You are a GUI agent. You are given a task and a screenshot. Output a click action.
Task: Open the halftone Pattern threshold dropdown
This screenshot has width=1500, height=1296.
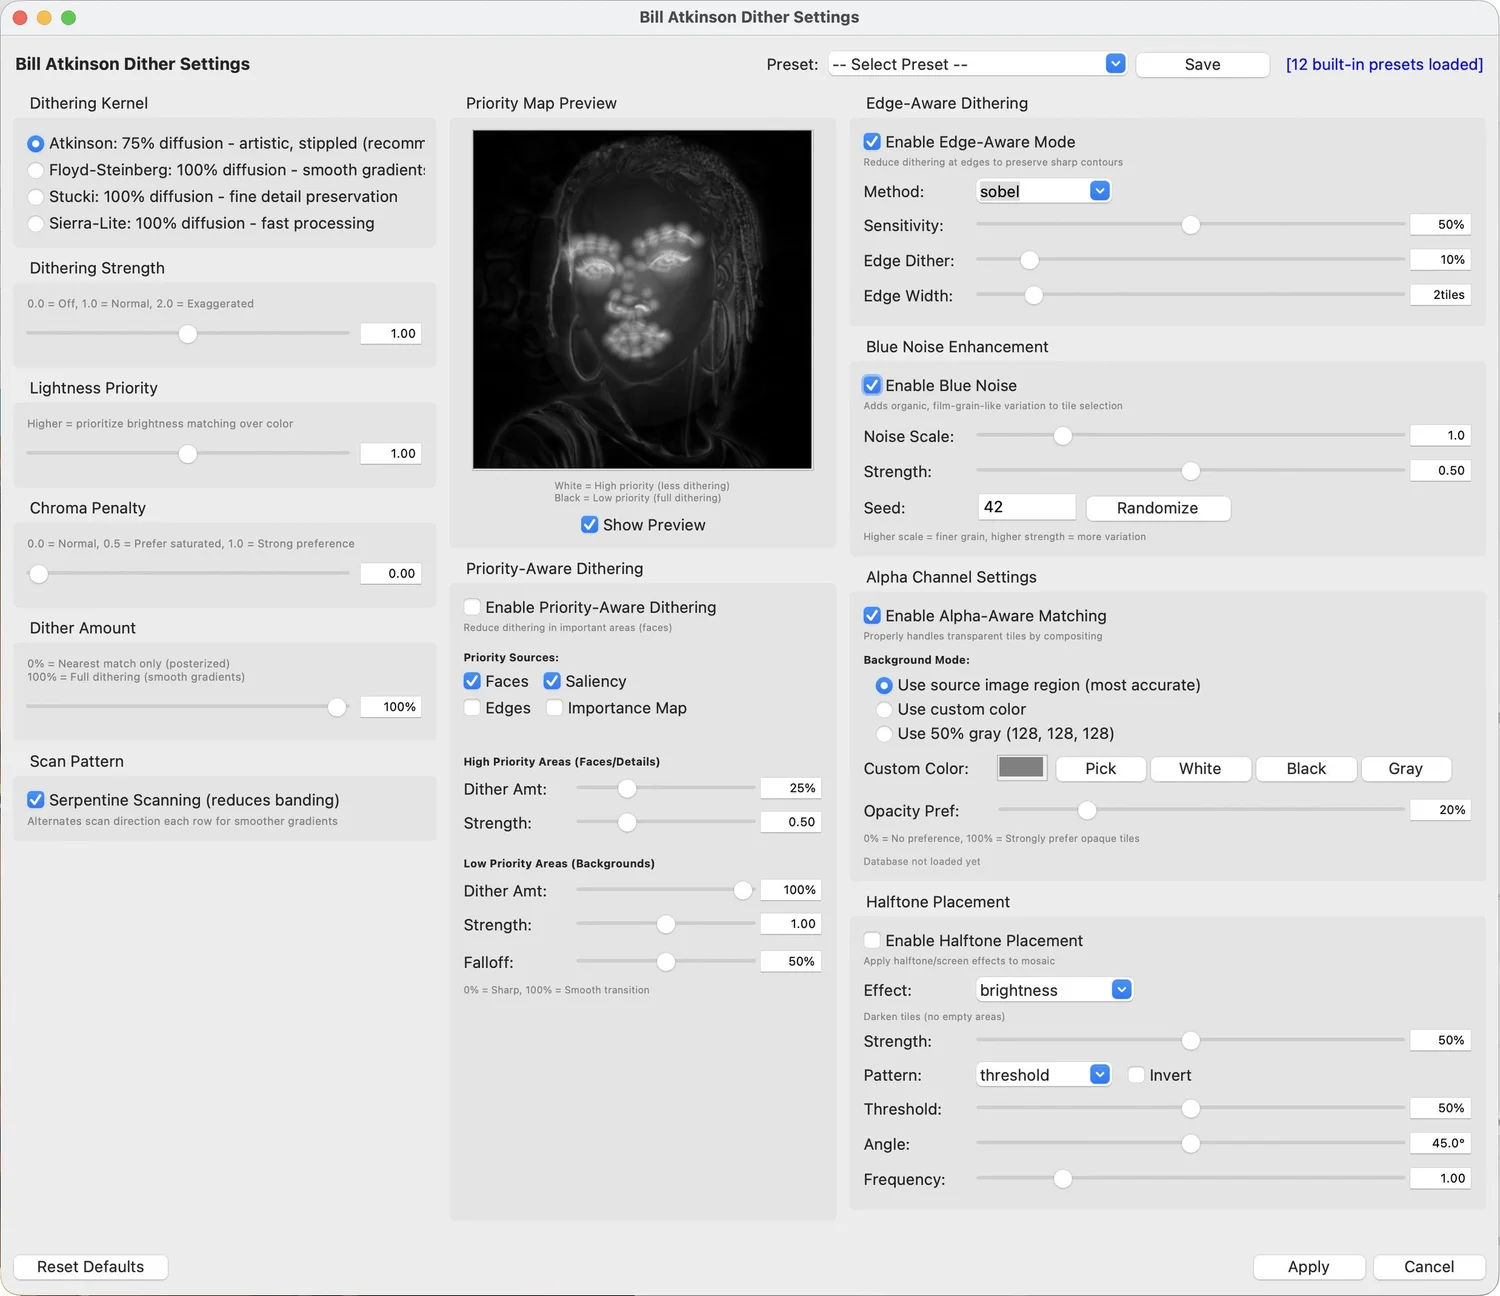(1043, 1075)
